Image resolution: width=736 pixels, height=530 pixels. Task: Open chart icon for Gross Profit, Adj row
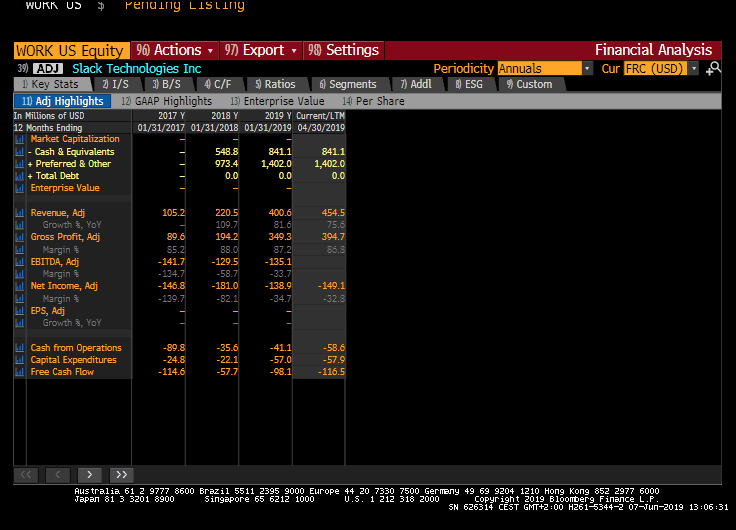20,237
